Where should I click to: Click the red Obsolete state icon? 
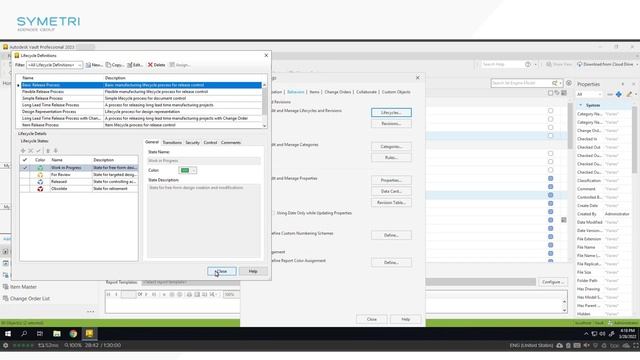tap(40, 189)
